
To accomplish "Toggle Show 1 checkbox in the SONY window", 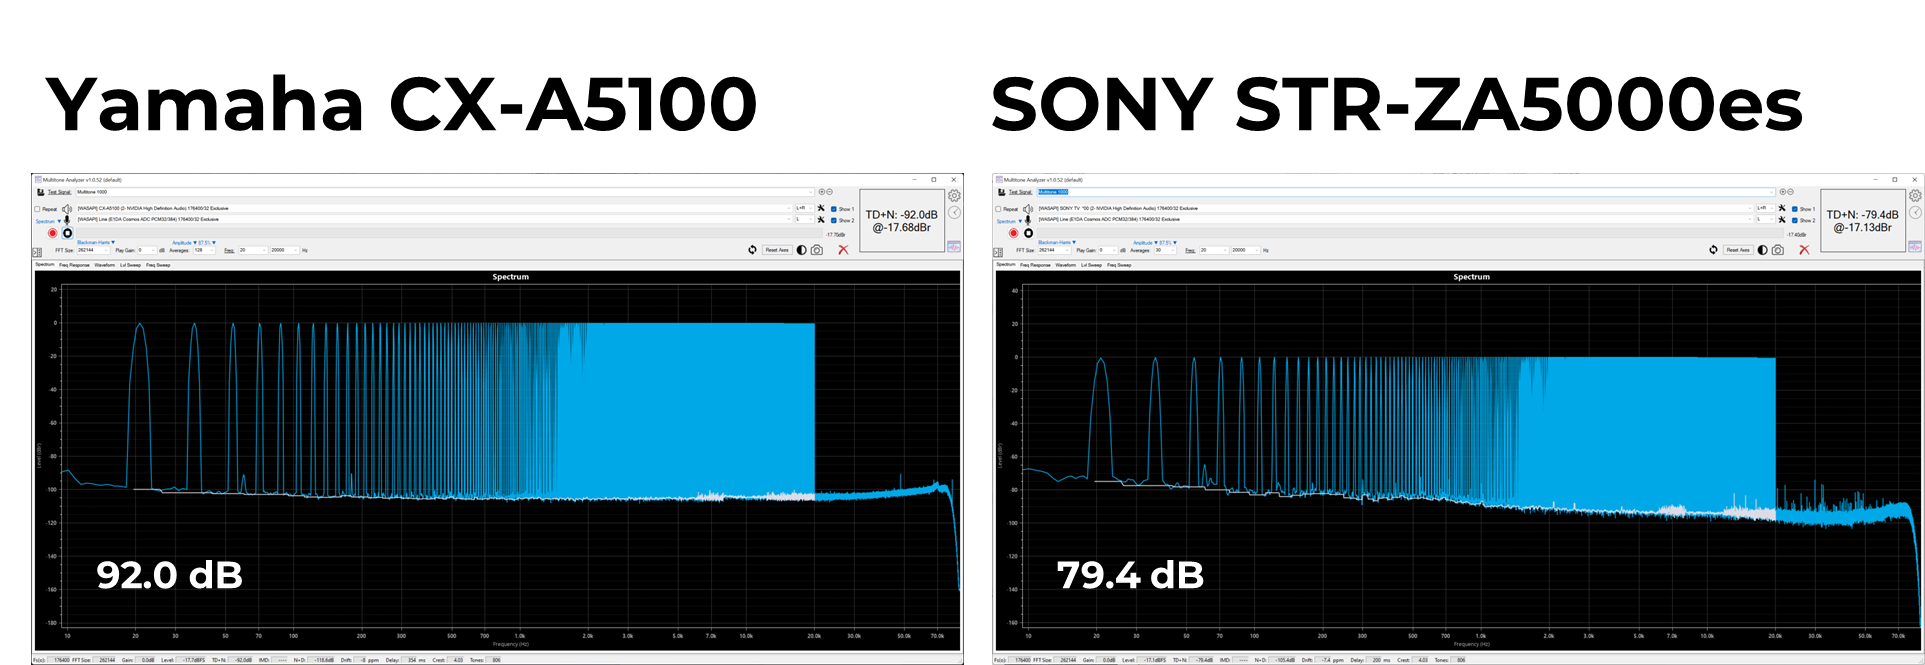I will [x=1795, y=209].
